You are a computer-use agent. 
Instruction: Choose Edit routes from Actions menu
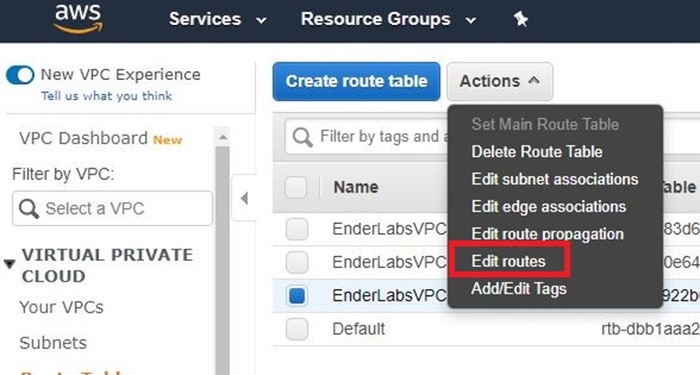pos(508,261)
